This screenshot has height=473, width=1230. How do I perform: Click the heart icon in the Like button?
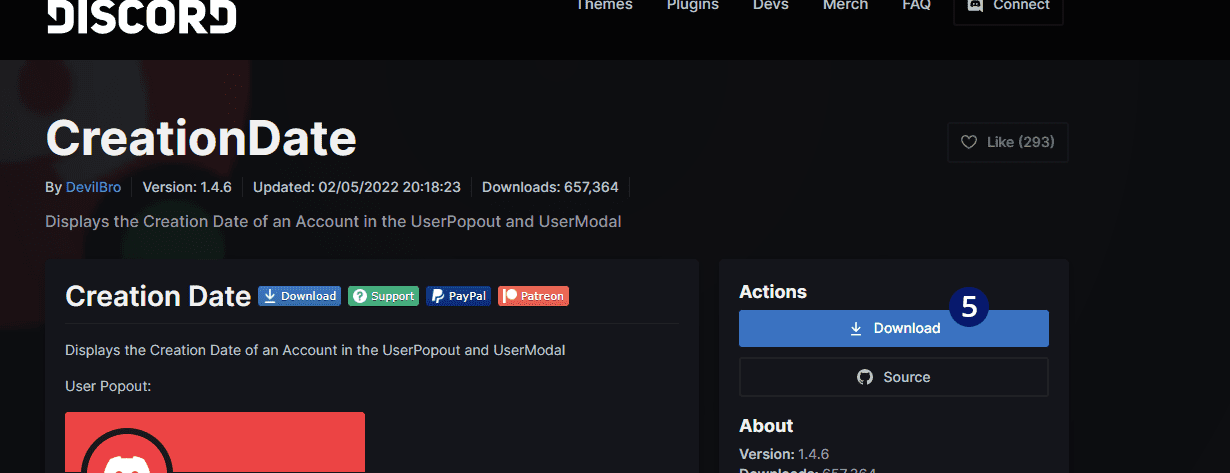(968, 142)
